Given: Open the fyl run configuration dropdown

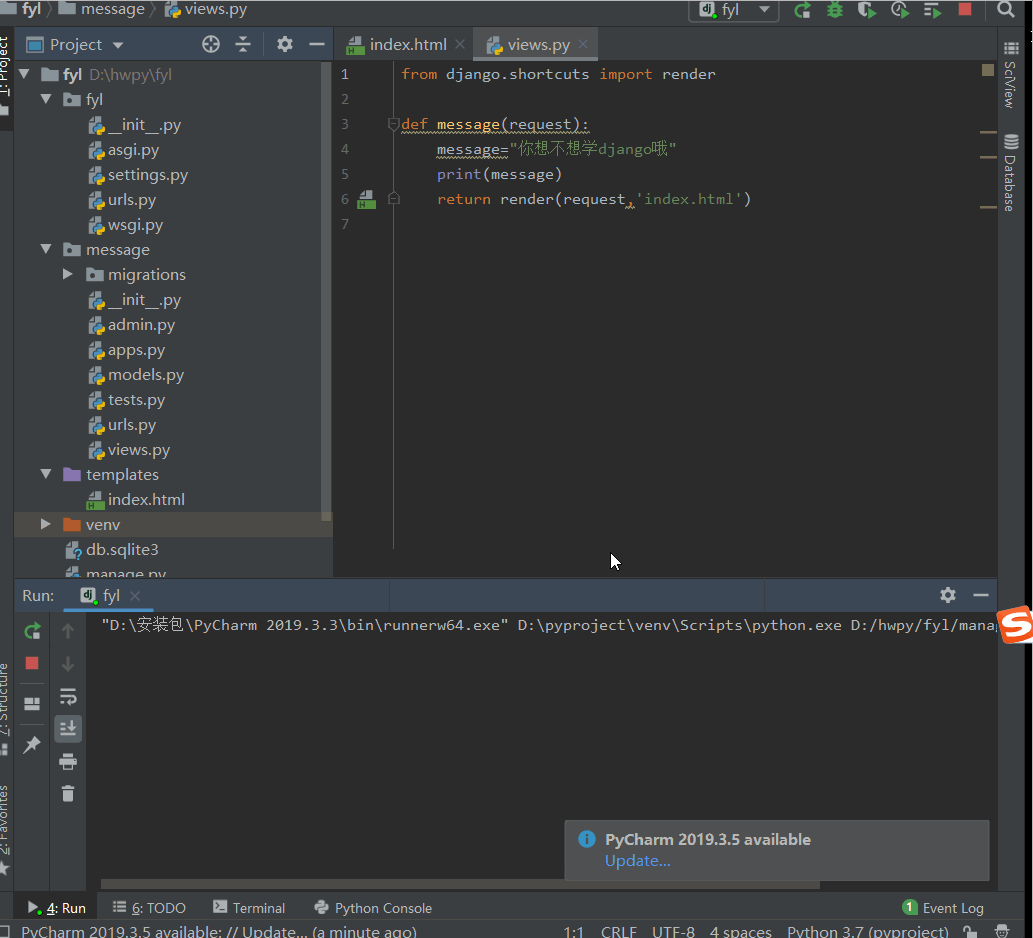Looking at the screenshot, I should click(x=733, y=10).
